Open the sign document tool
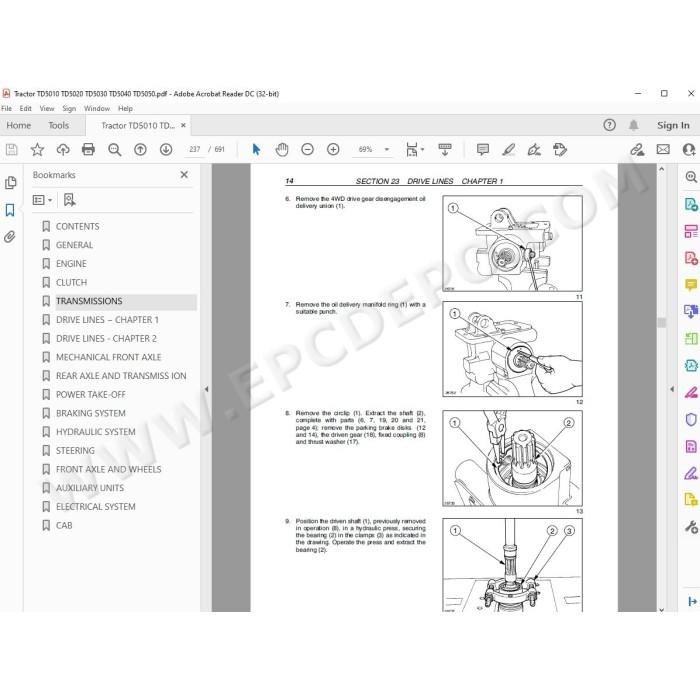 point(534,149)
